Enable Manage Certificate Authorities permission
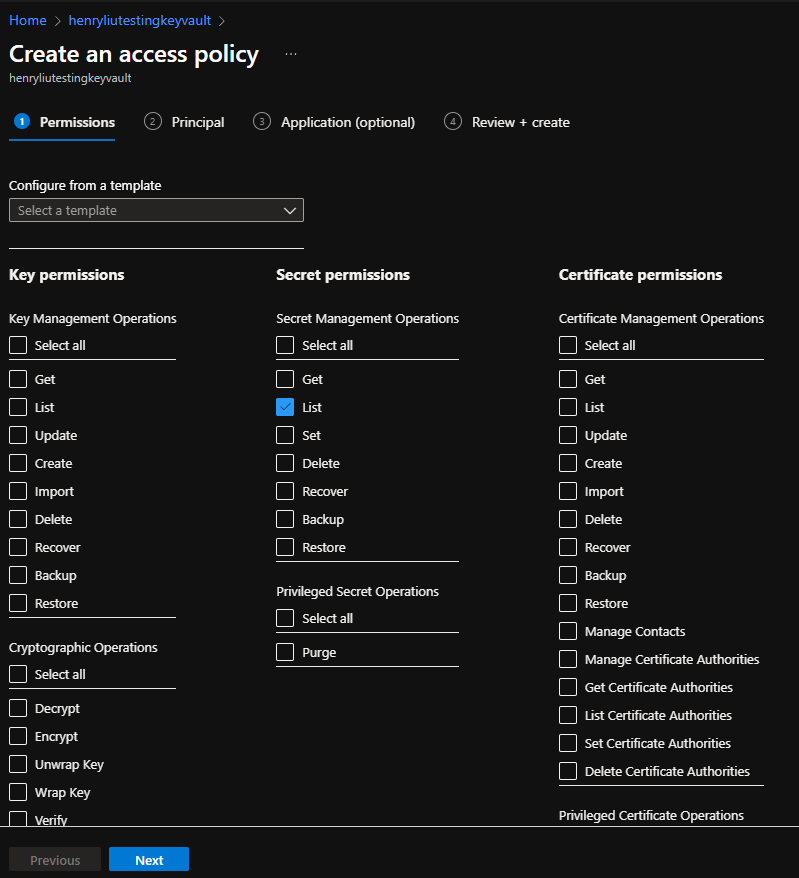The image size is (799, 878). 568,659
